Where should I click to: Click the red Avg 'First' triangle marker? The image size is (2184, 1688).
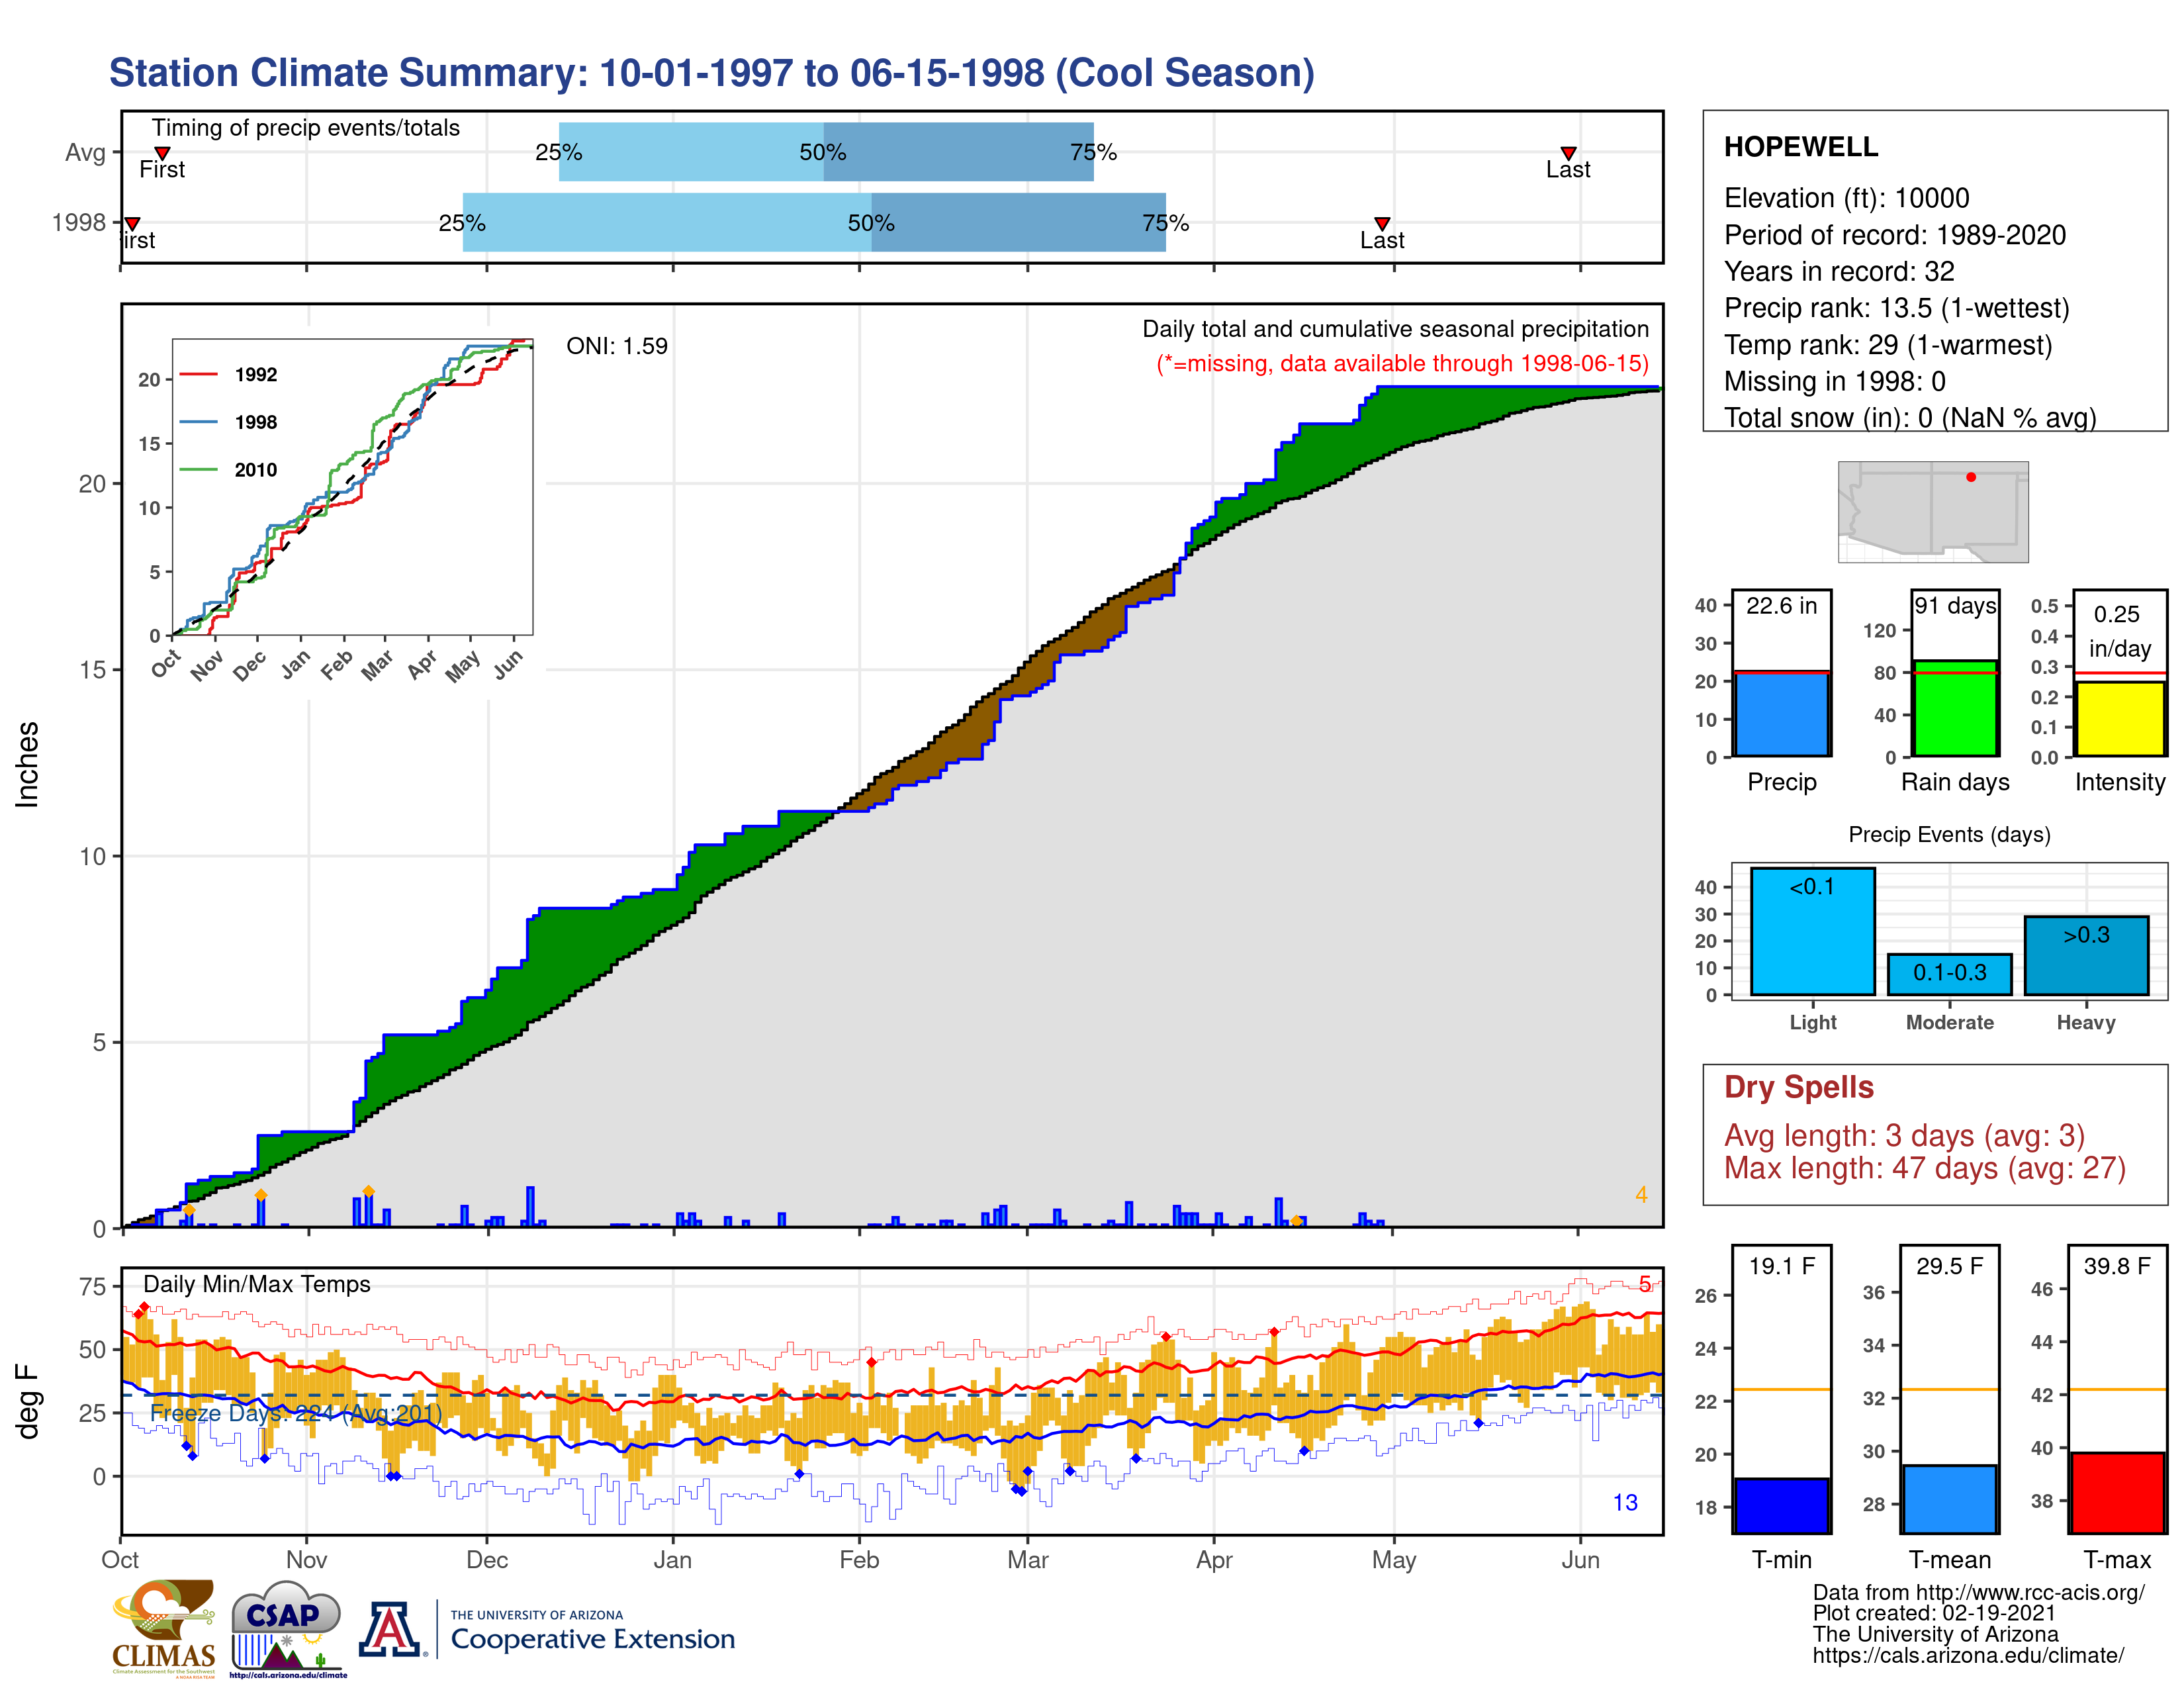pyautogui.click(x=162, y=153)
